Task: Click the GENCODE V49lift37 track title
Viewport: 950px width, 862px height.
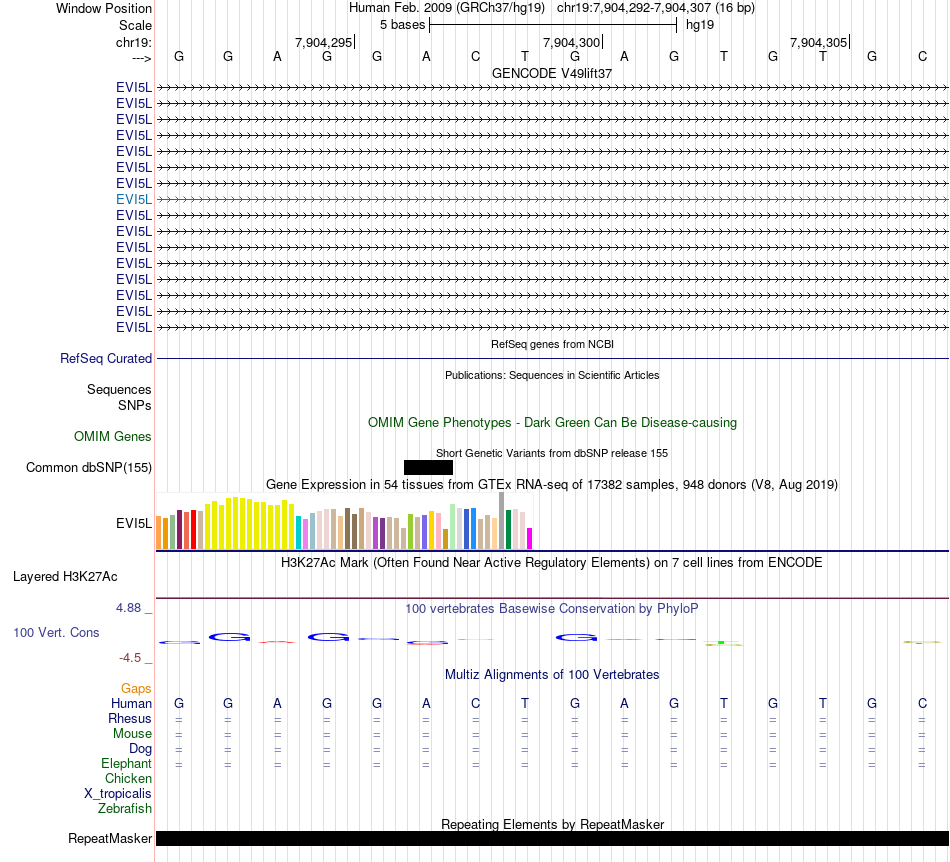Action: click(552, 73)
